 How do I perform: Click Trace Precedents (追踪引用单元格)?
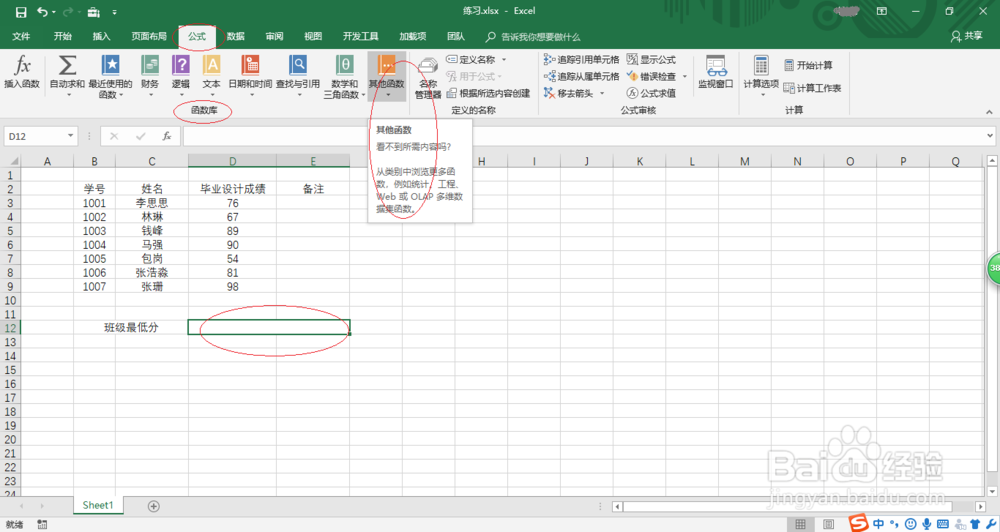pyautogui.click(x=582, y=59)
